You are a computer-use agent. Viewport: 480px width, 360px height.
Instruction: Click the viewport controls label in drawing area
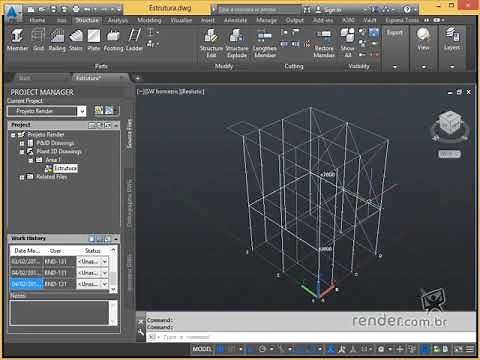point(170,91)
